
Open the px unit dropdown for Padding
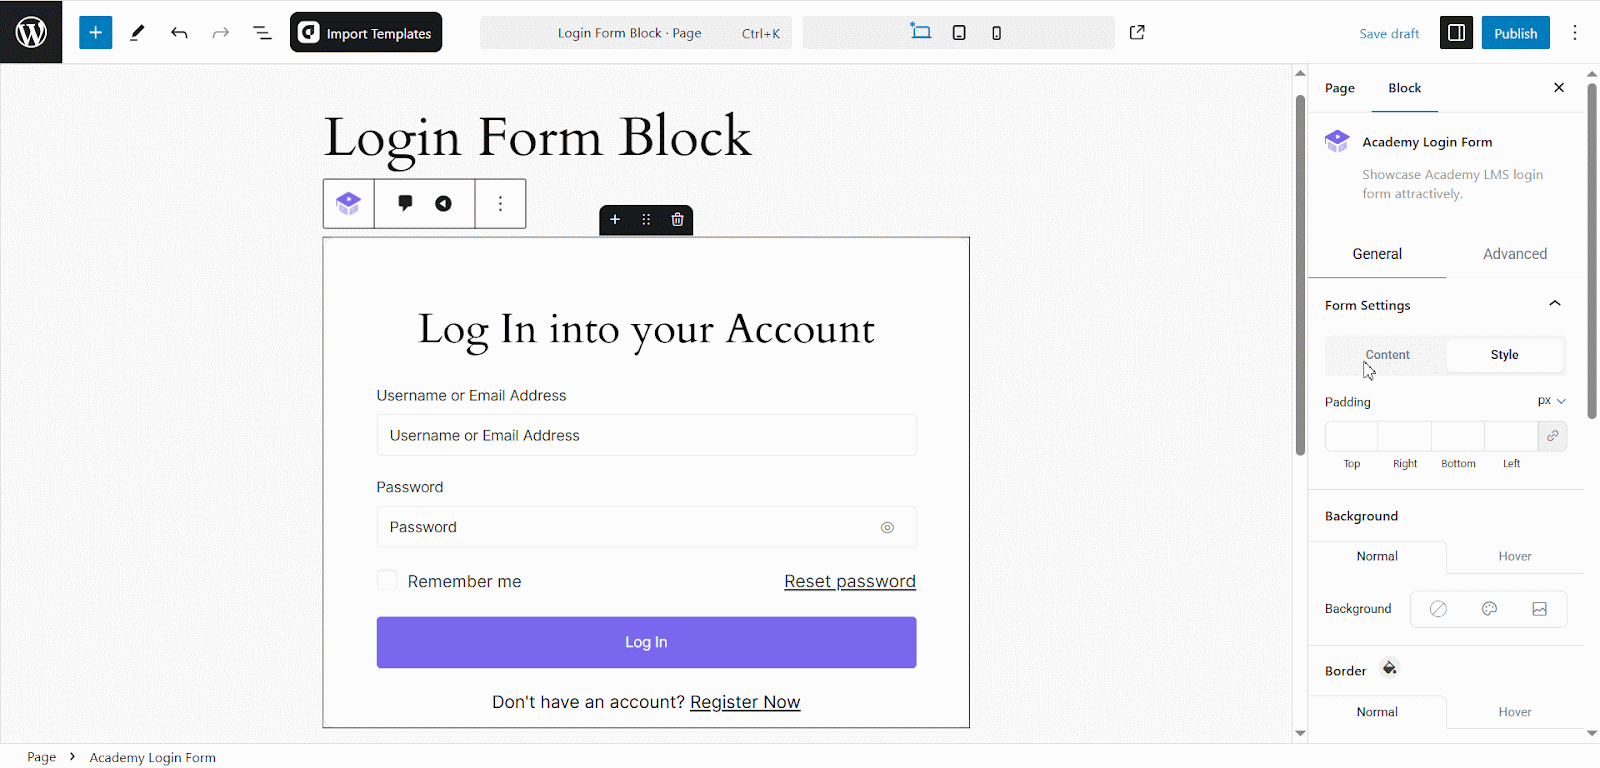pos(1548,400)
